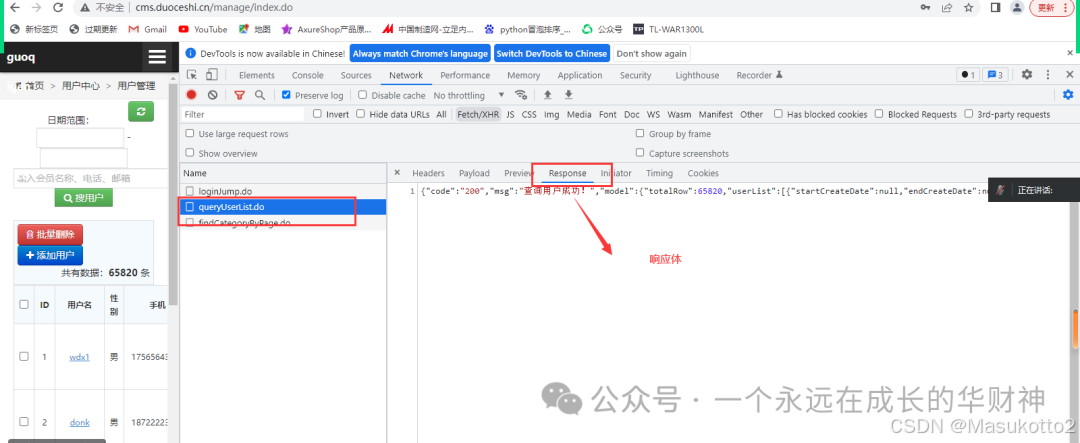The width and height of the screenshot is (1080, 443).
Task: Filter requests by JS type
Action: coord(510,114)
